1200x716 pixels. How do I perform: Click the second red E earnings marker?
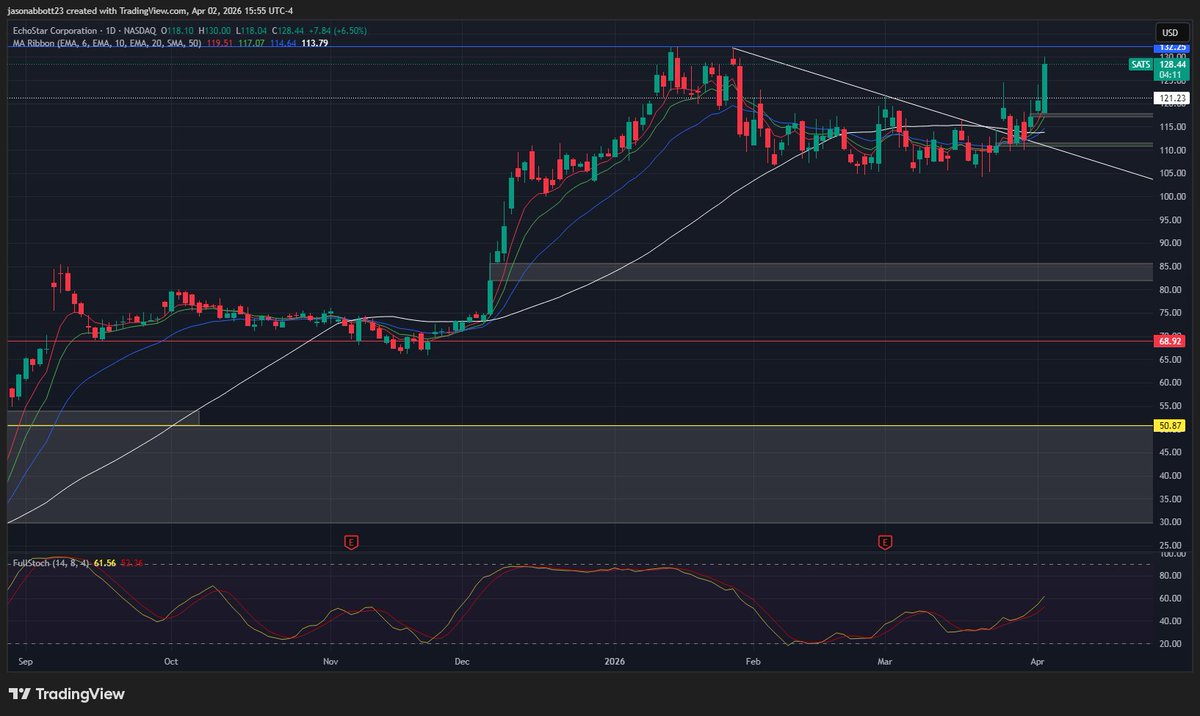pyautogui.click(x=885, y=542)
